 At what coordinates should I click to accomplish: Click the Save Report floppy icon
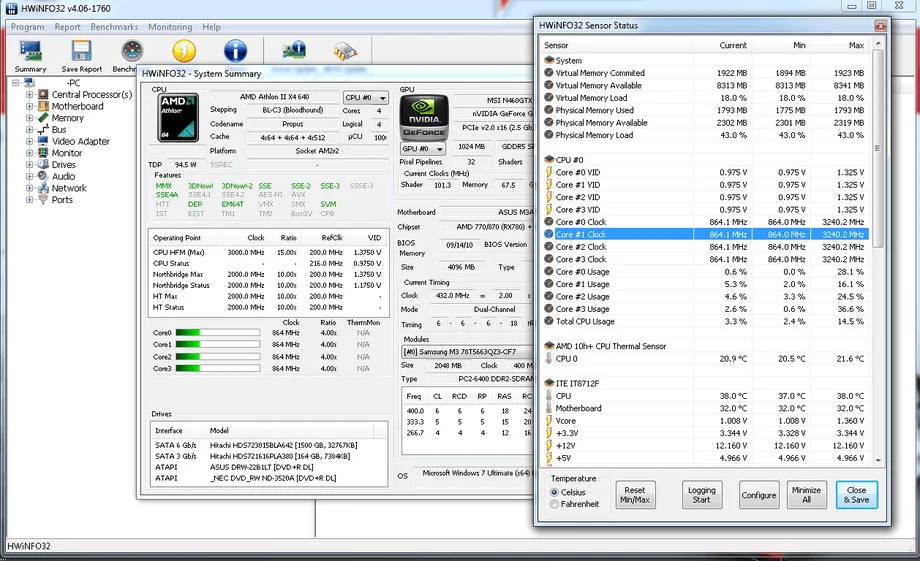82,50
